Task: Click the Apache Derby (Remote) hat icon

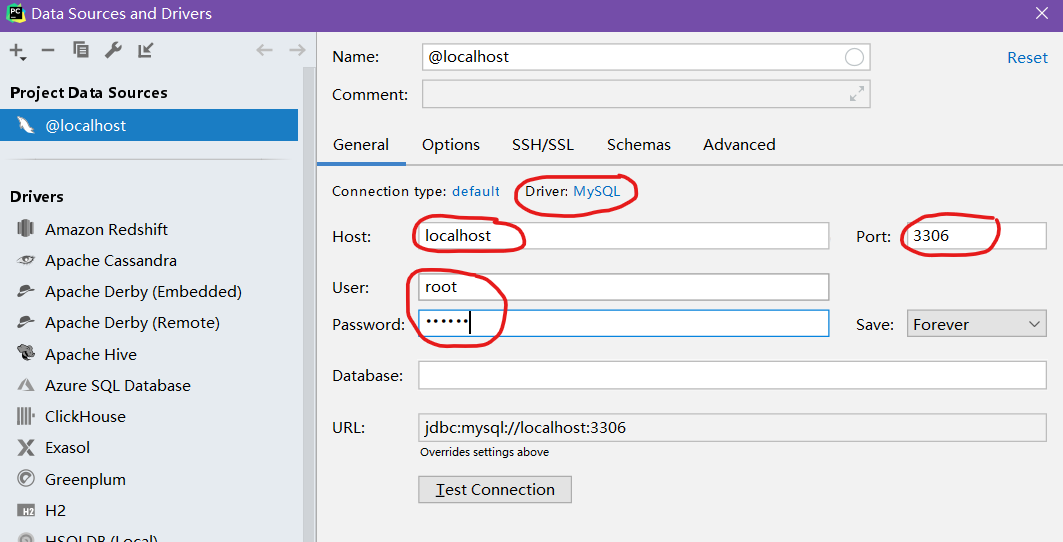Action: point(26,322)
